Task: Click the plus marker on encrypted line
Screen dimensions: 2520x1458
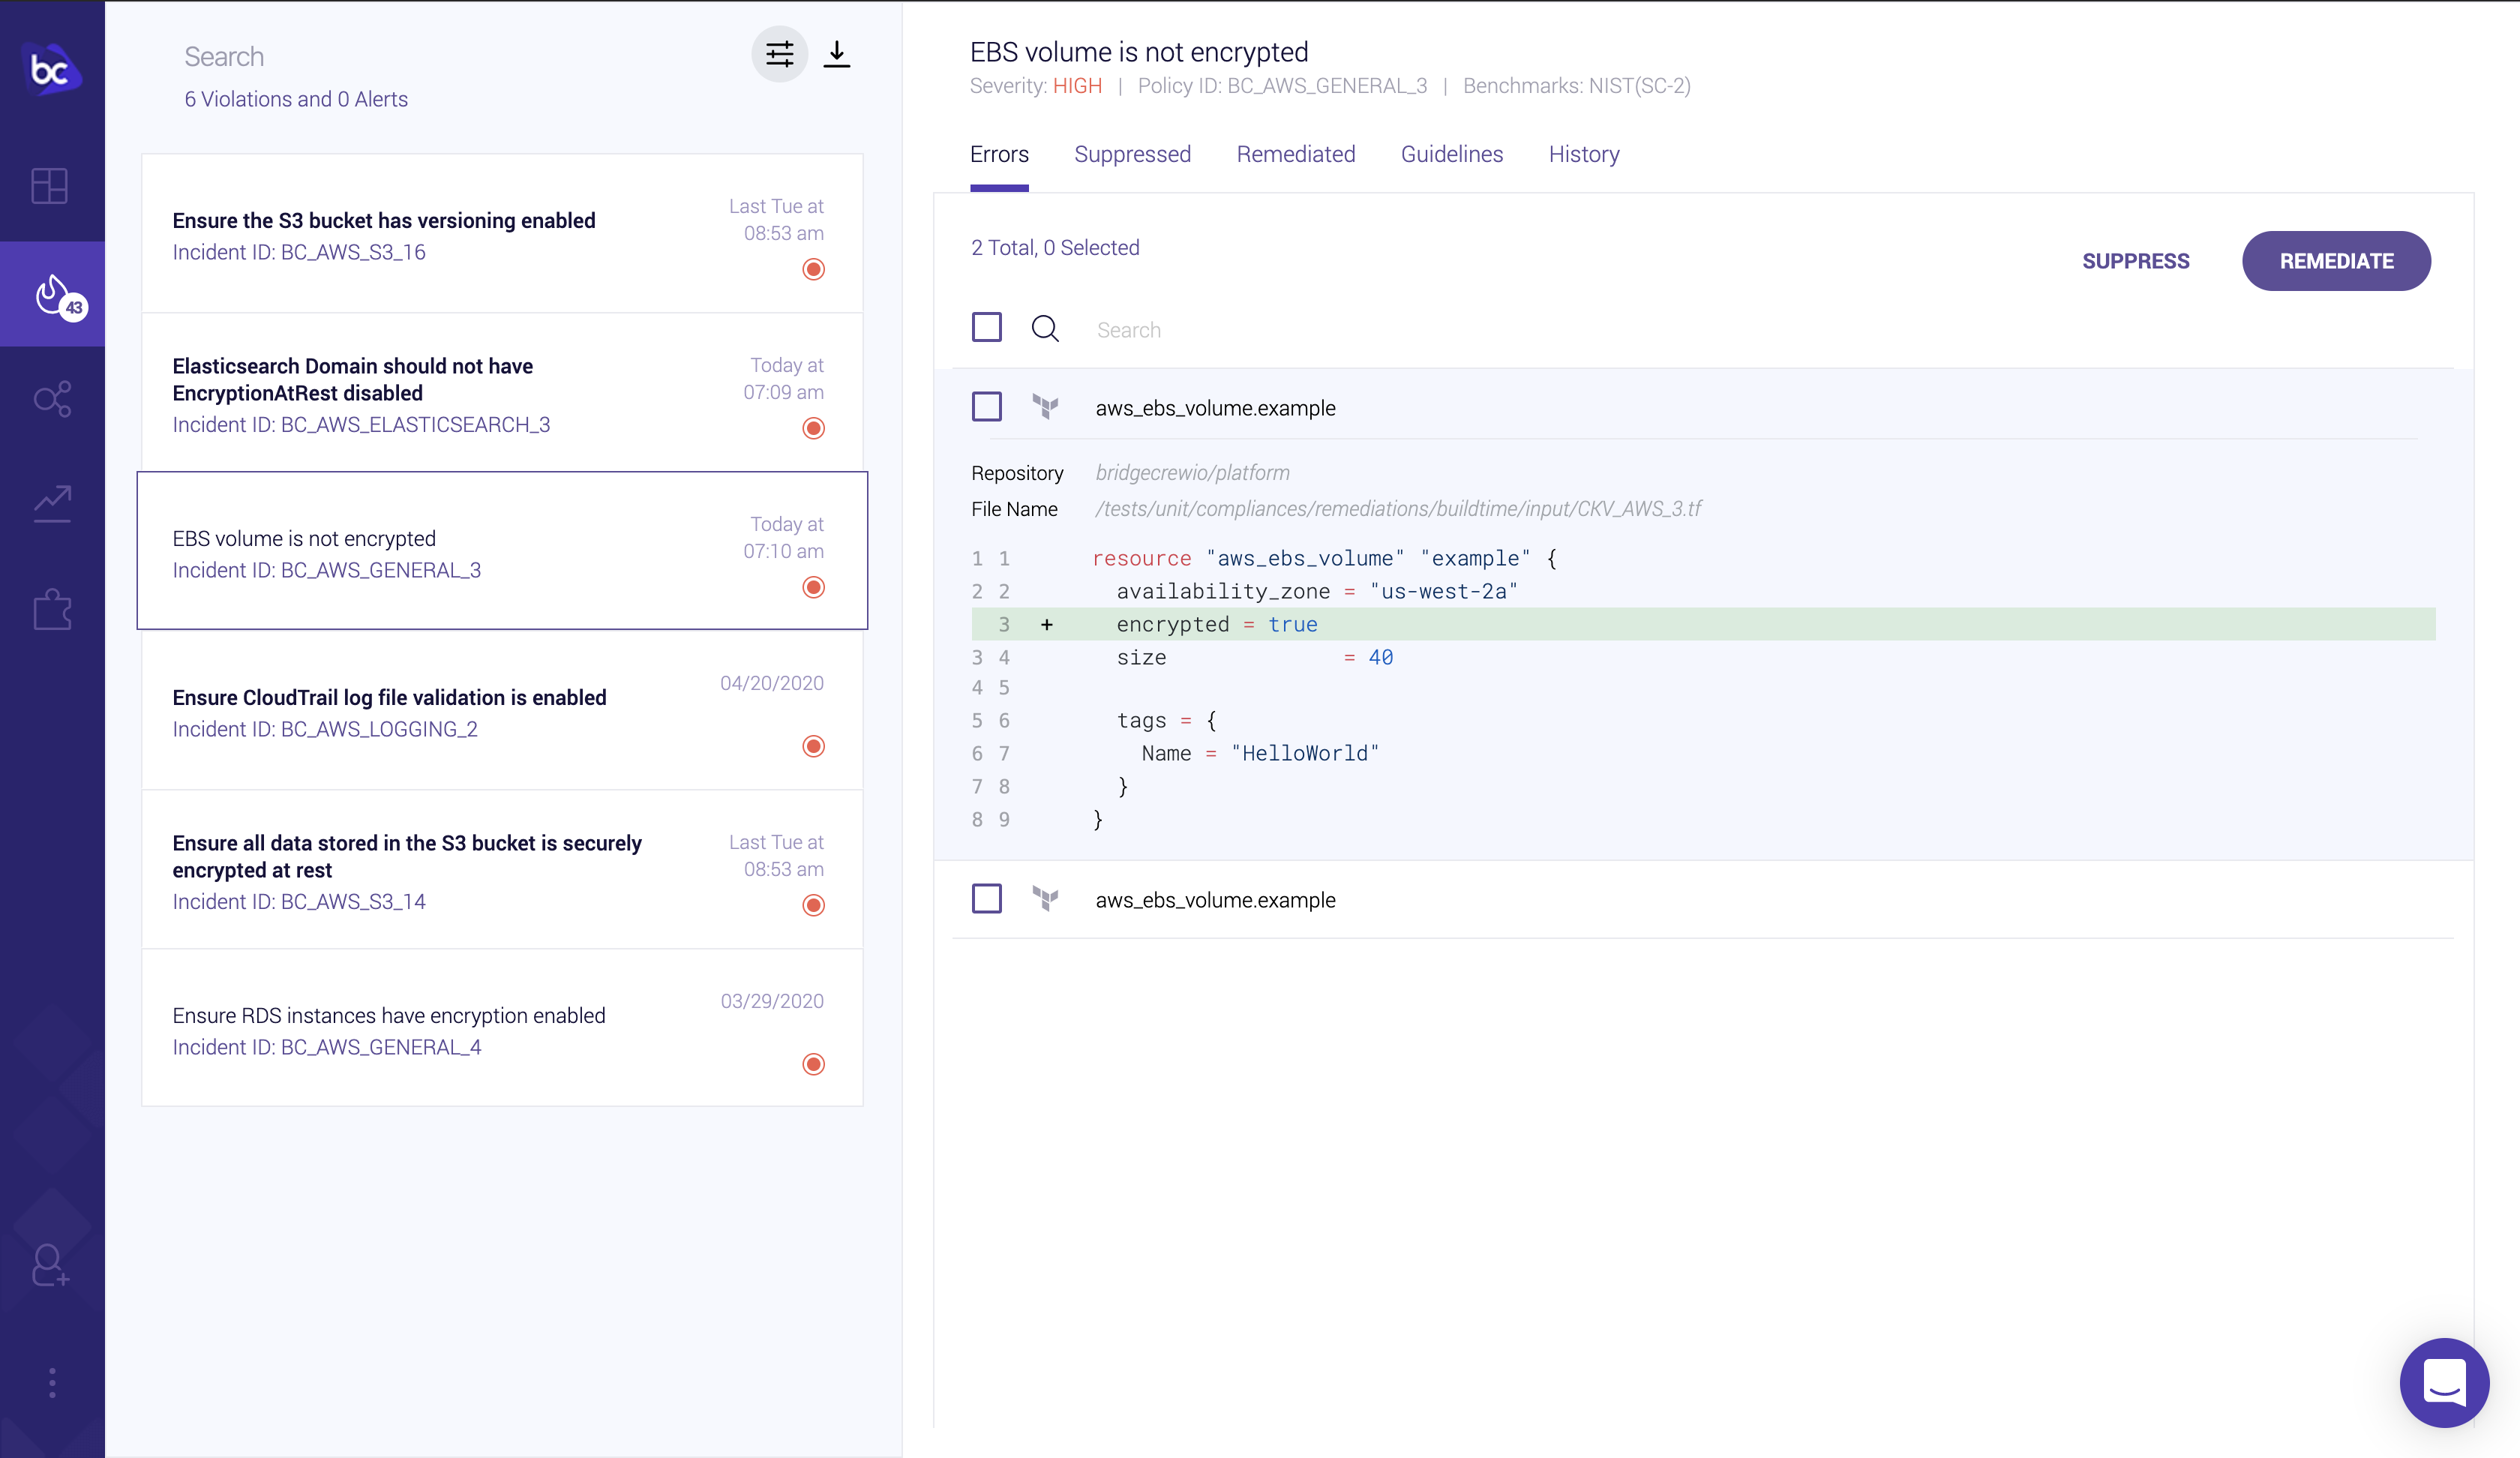Action: (x=1047, y=624)
